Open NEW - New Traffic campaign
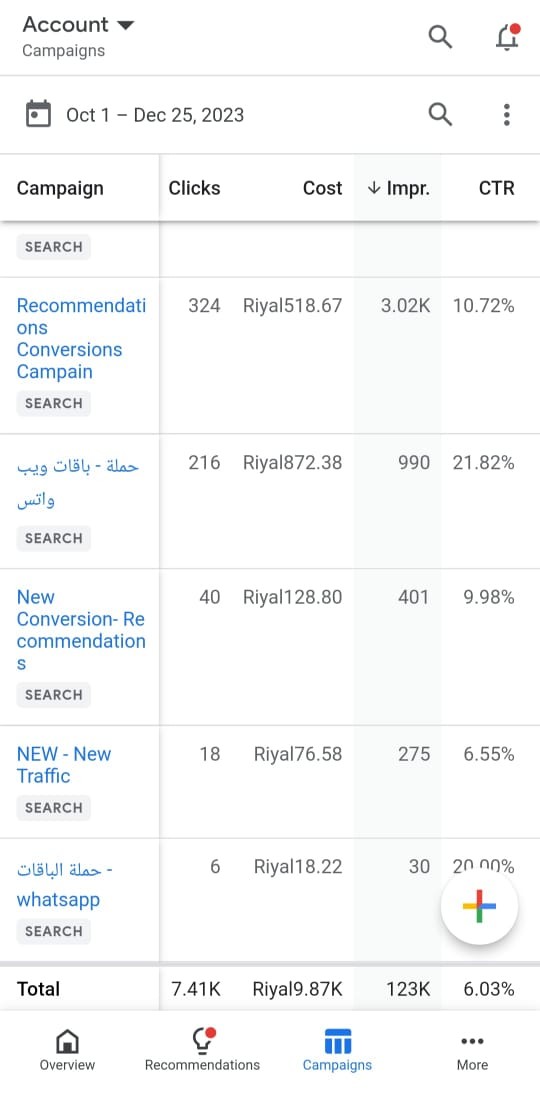Viewport: 540px width, 1096px height. pyautogui.click(x=64, y=765)
